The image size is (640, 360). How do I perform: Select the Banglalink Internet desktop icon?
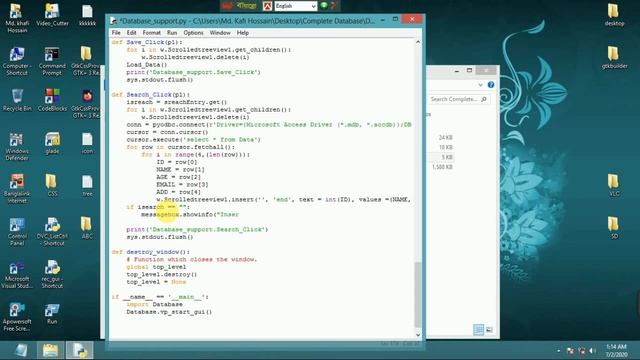(x=17, y=189)
